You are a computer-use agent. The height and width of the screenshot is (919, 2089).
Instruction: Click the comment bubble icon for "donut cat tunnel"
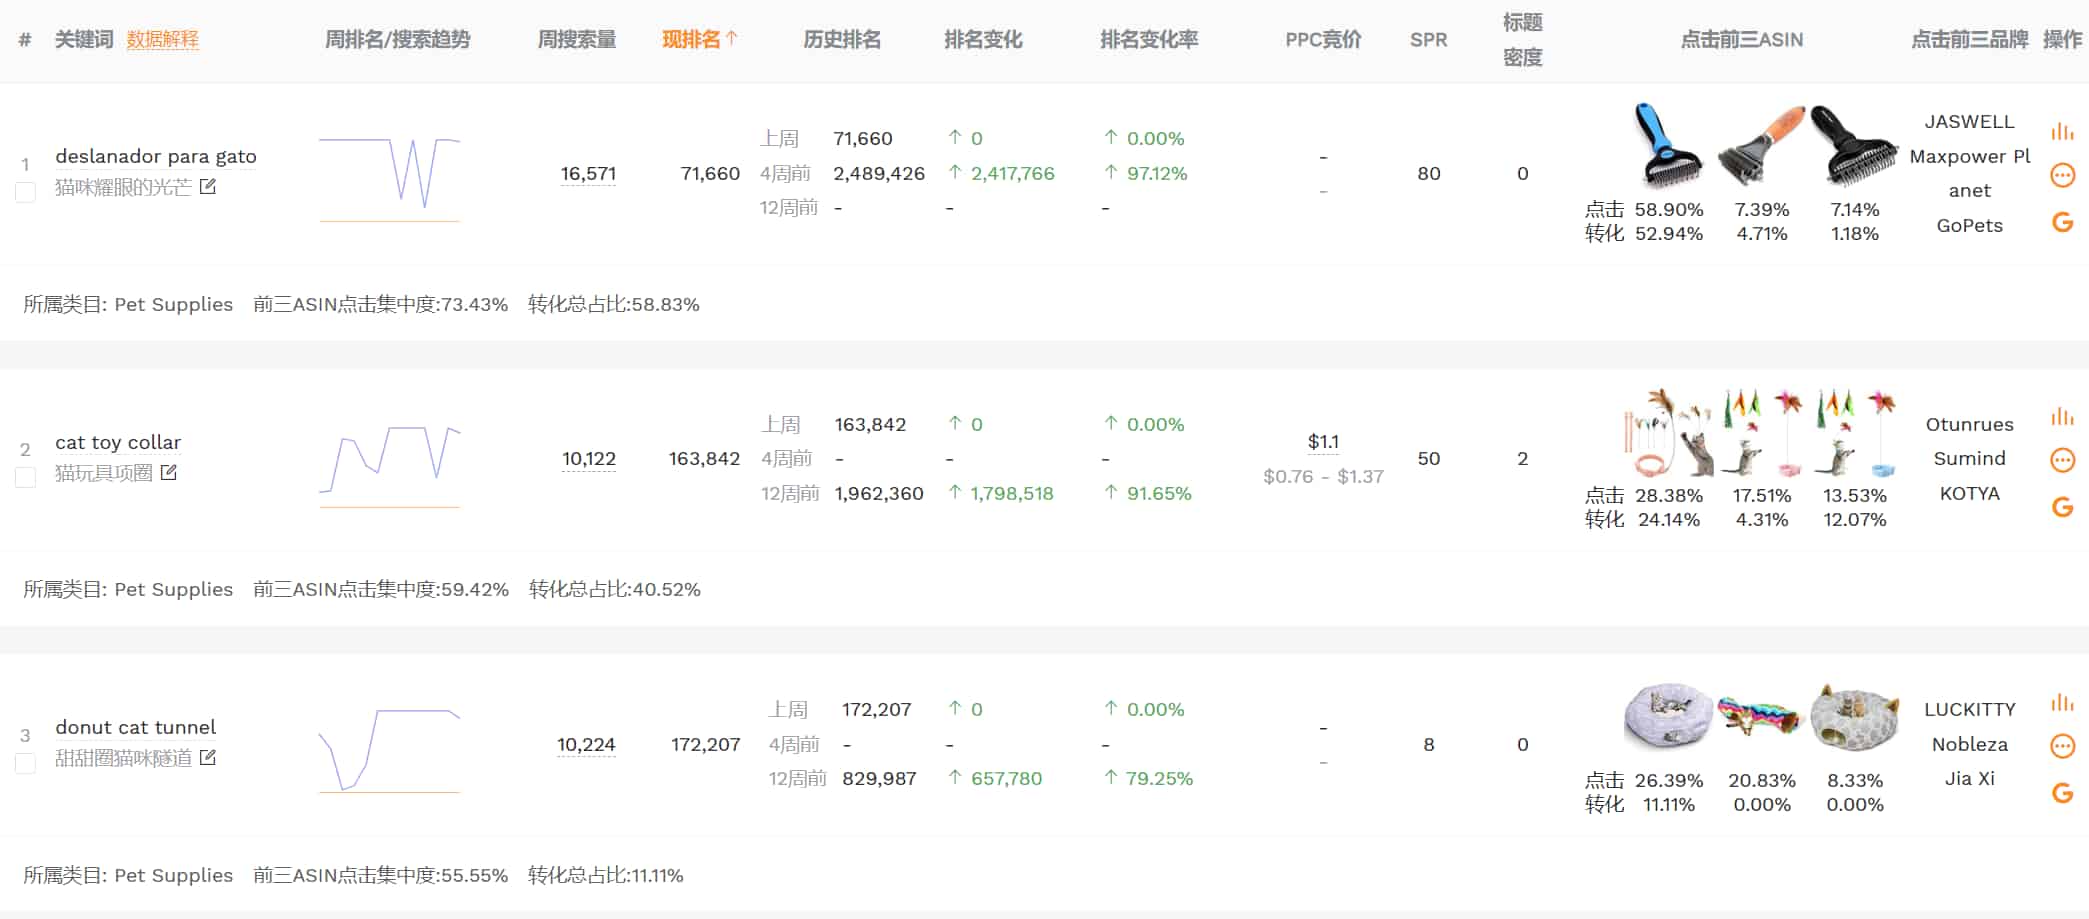pyautogui.click(x=2063, y=744)
